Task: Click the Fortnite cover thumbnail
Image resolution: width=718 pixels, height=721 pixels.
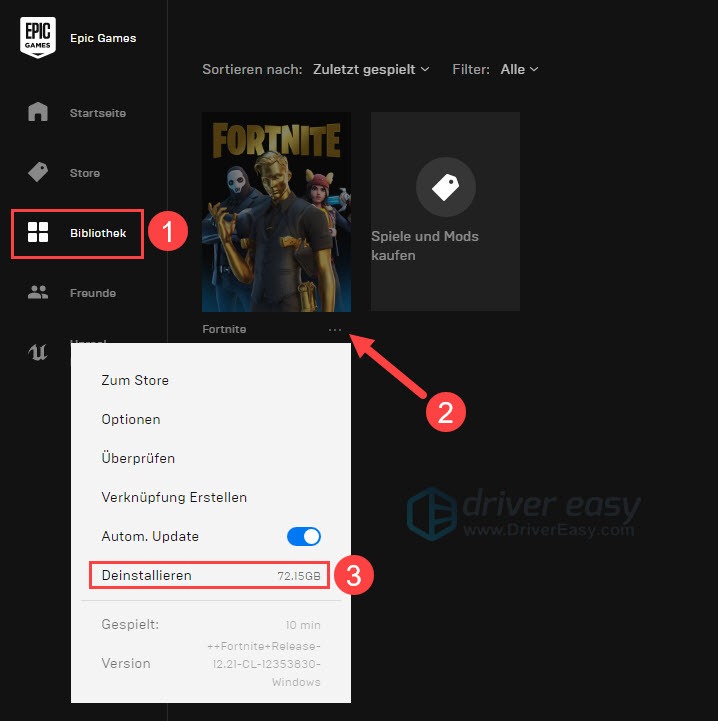Action: tap(276, 212)
